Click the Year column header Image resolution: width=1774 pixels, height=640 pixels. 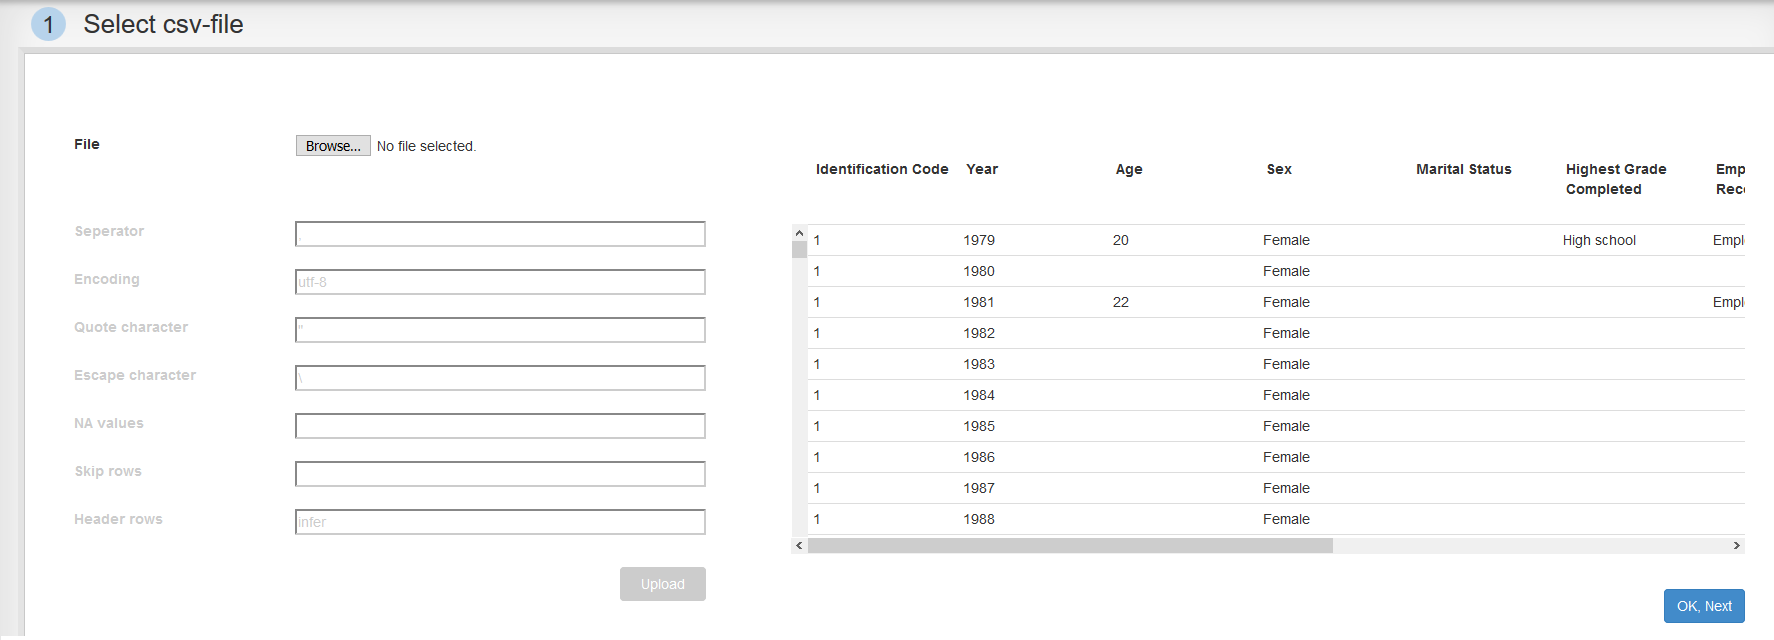(982, 169)
